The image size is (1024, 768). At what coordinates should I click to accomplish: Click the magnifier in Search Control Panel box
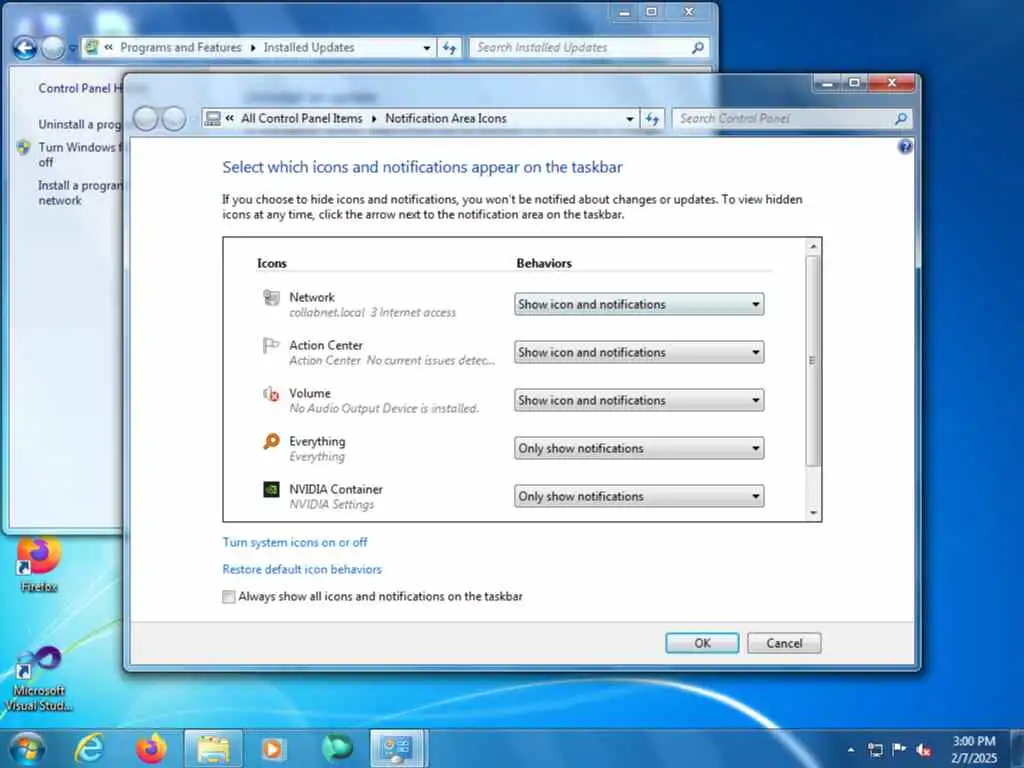901,119
